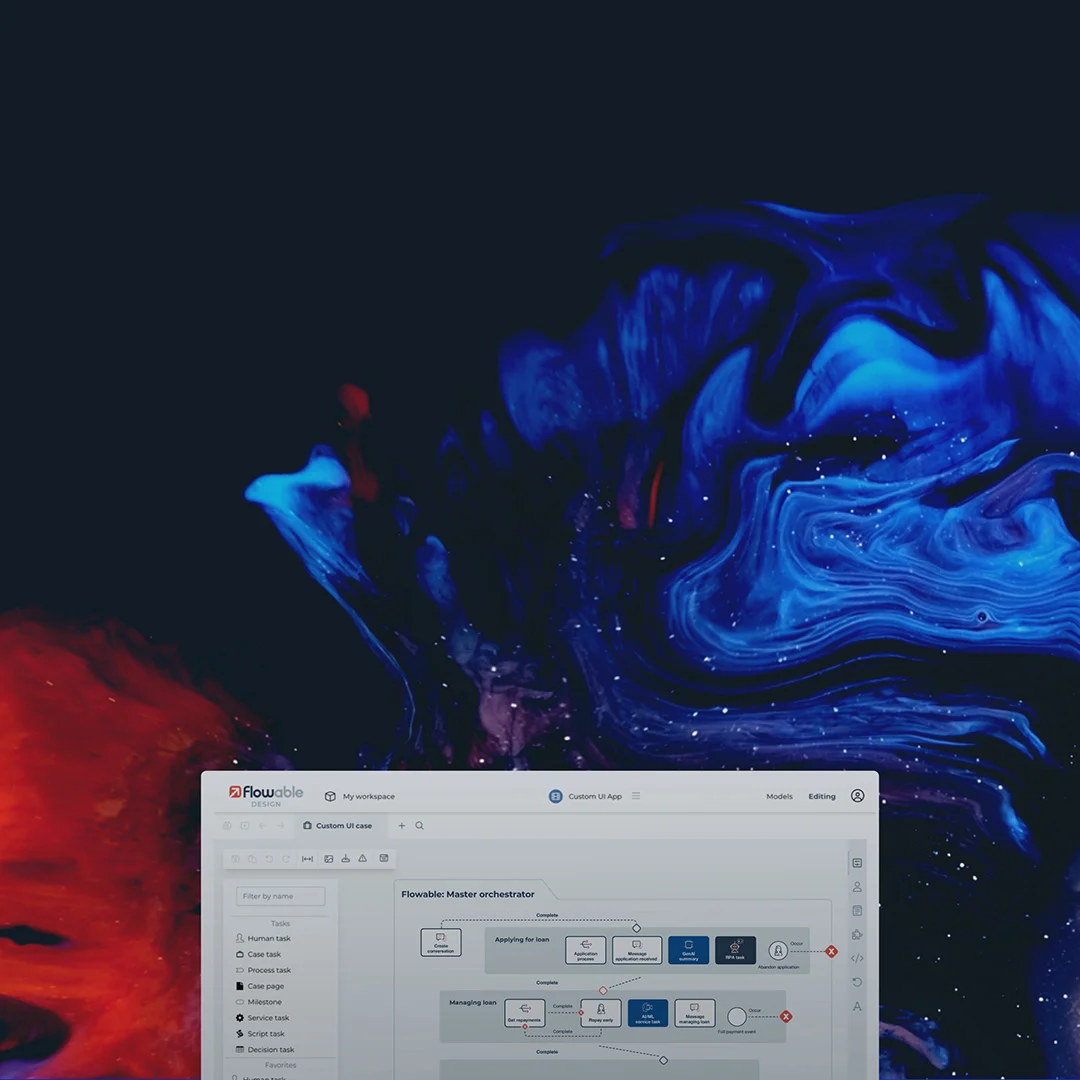Open the properties panel icon in right sidebar

click(x=857, y=863)
